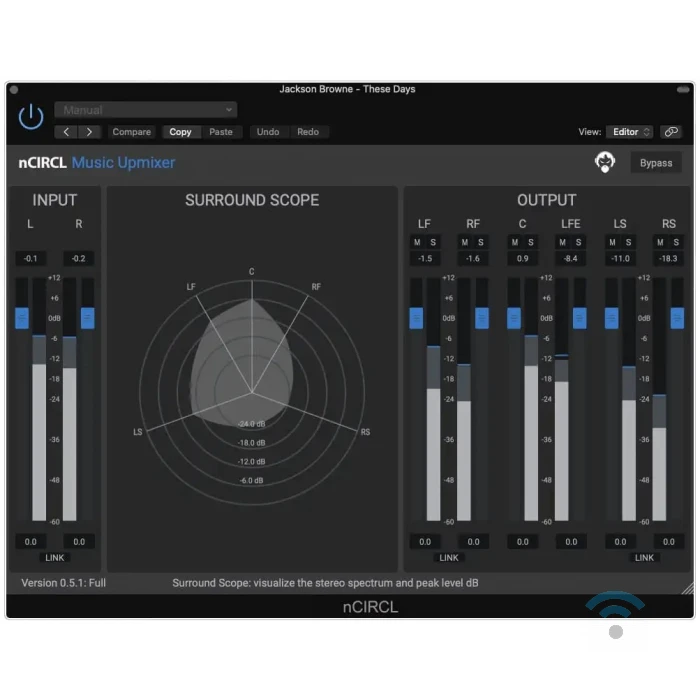Viewport: 700px width, 700px height.
Task: Click the RS peak readout -18.3
Action: [x=668, y=258]
